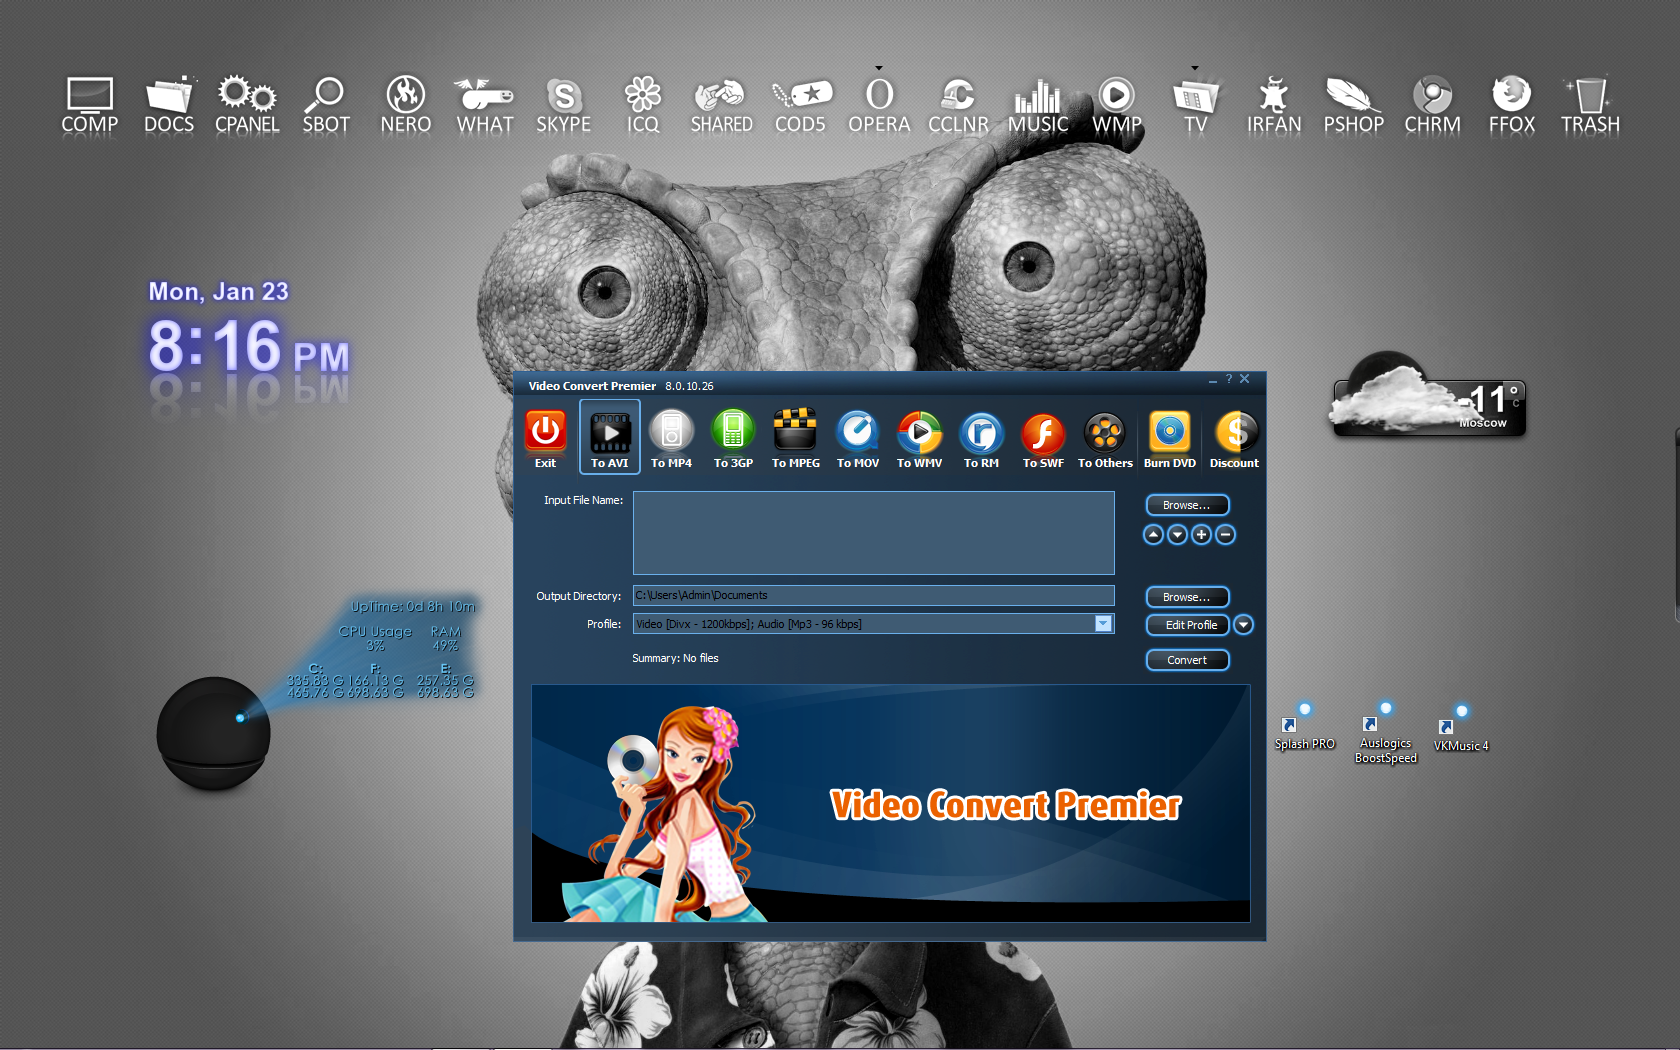
Task: Open CCLNR cleaner icon
Action: click(958, 105)
